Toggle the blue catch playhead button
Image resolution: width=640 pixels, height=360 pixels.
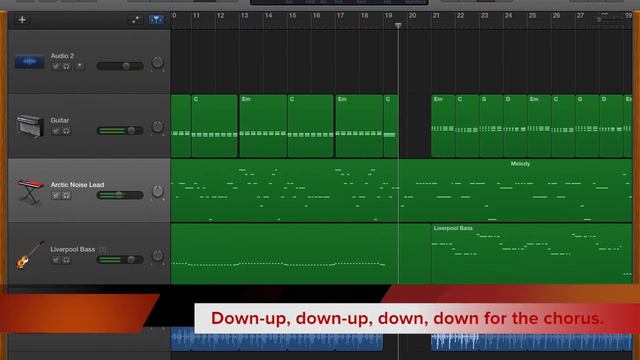pos(156,20)
